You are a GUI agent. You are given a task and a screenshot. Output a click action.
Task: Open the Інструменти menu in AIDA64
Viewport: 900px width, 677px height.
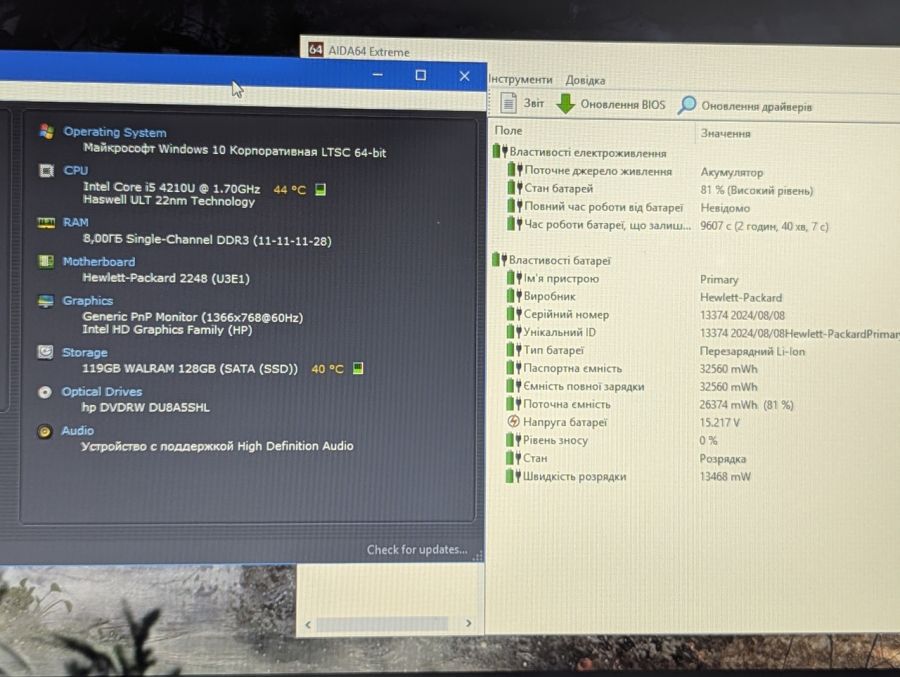(x=520, y=79)
